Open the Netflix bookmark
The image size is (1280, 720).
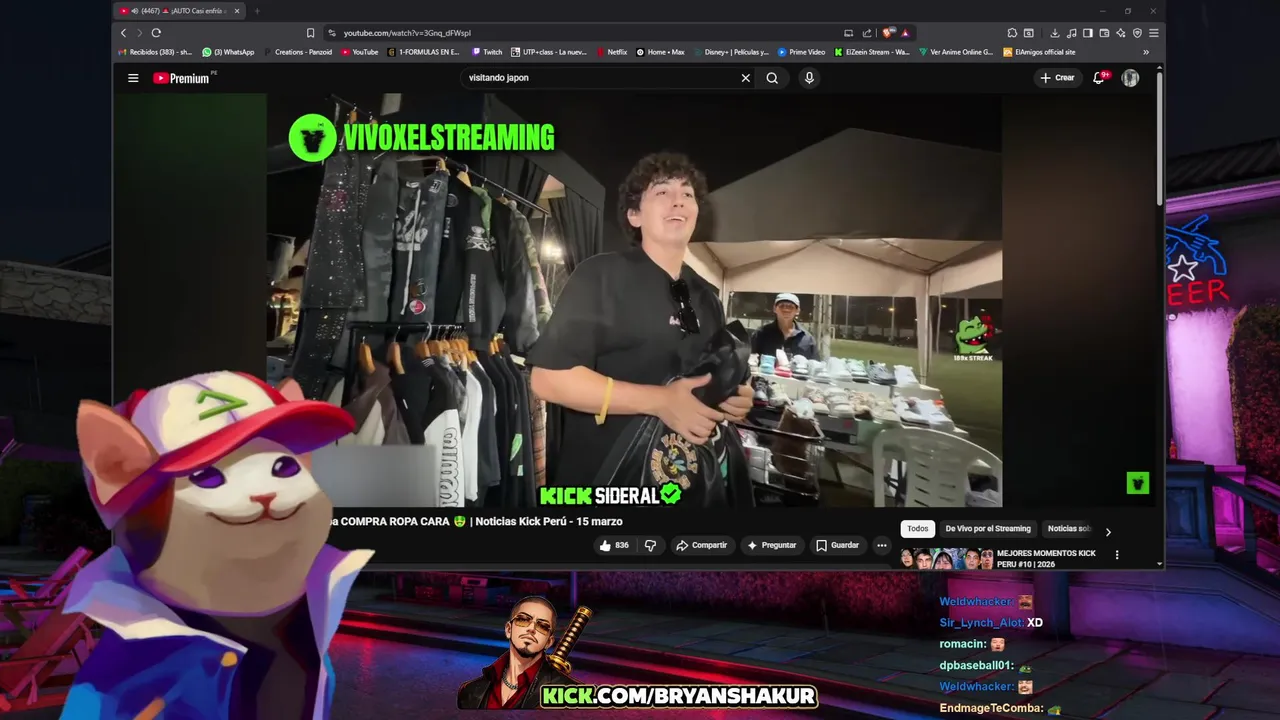[611, 52]
